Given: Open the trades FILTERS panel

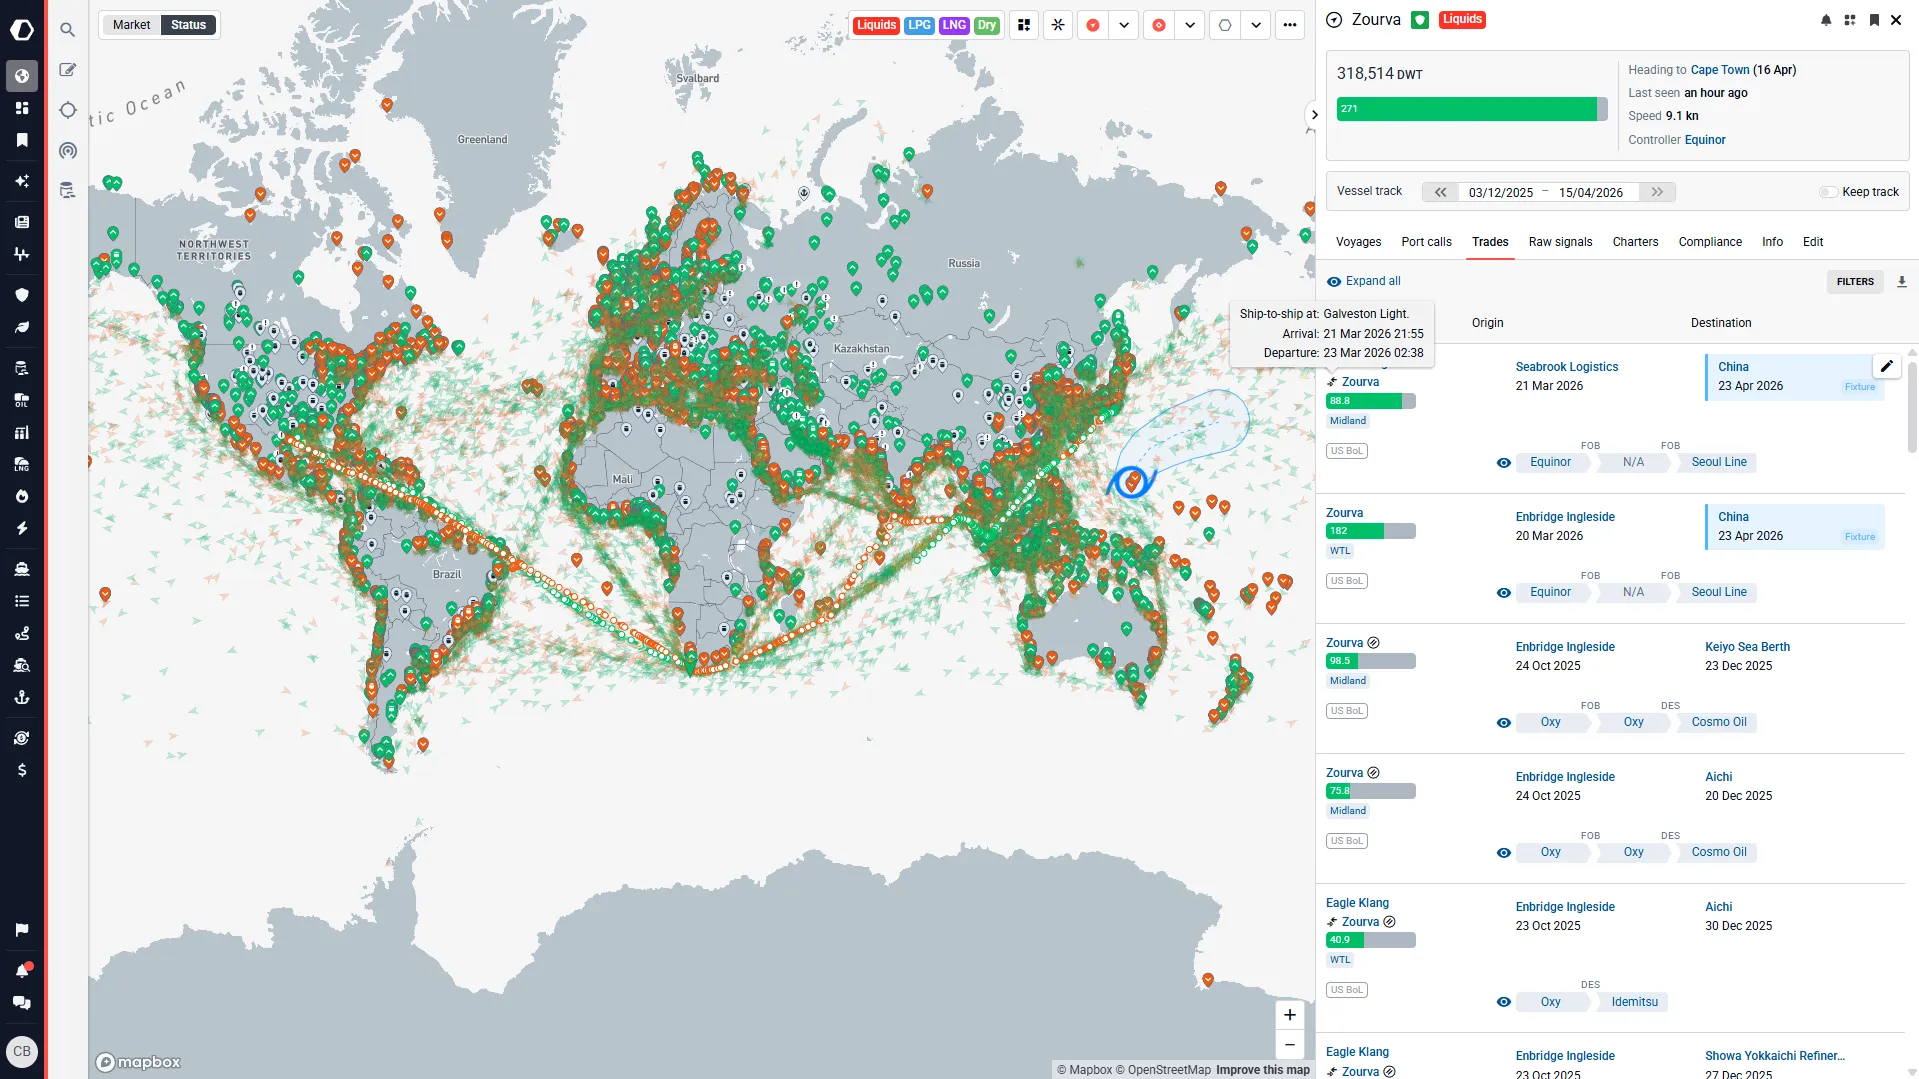Looking at the screenshot, I should (1855, 282).
